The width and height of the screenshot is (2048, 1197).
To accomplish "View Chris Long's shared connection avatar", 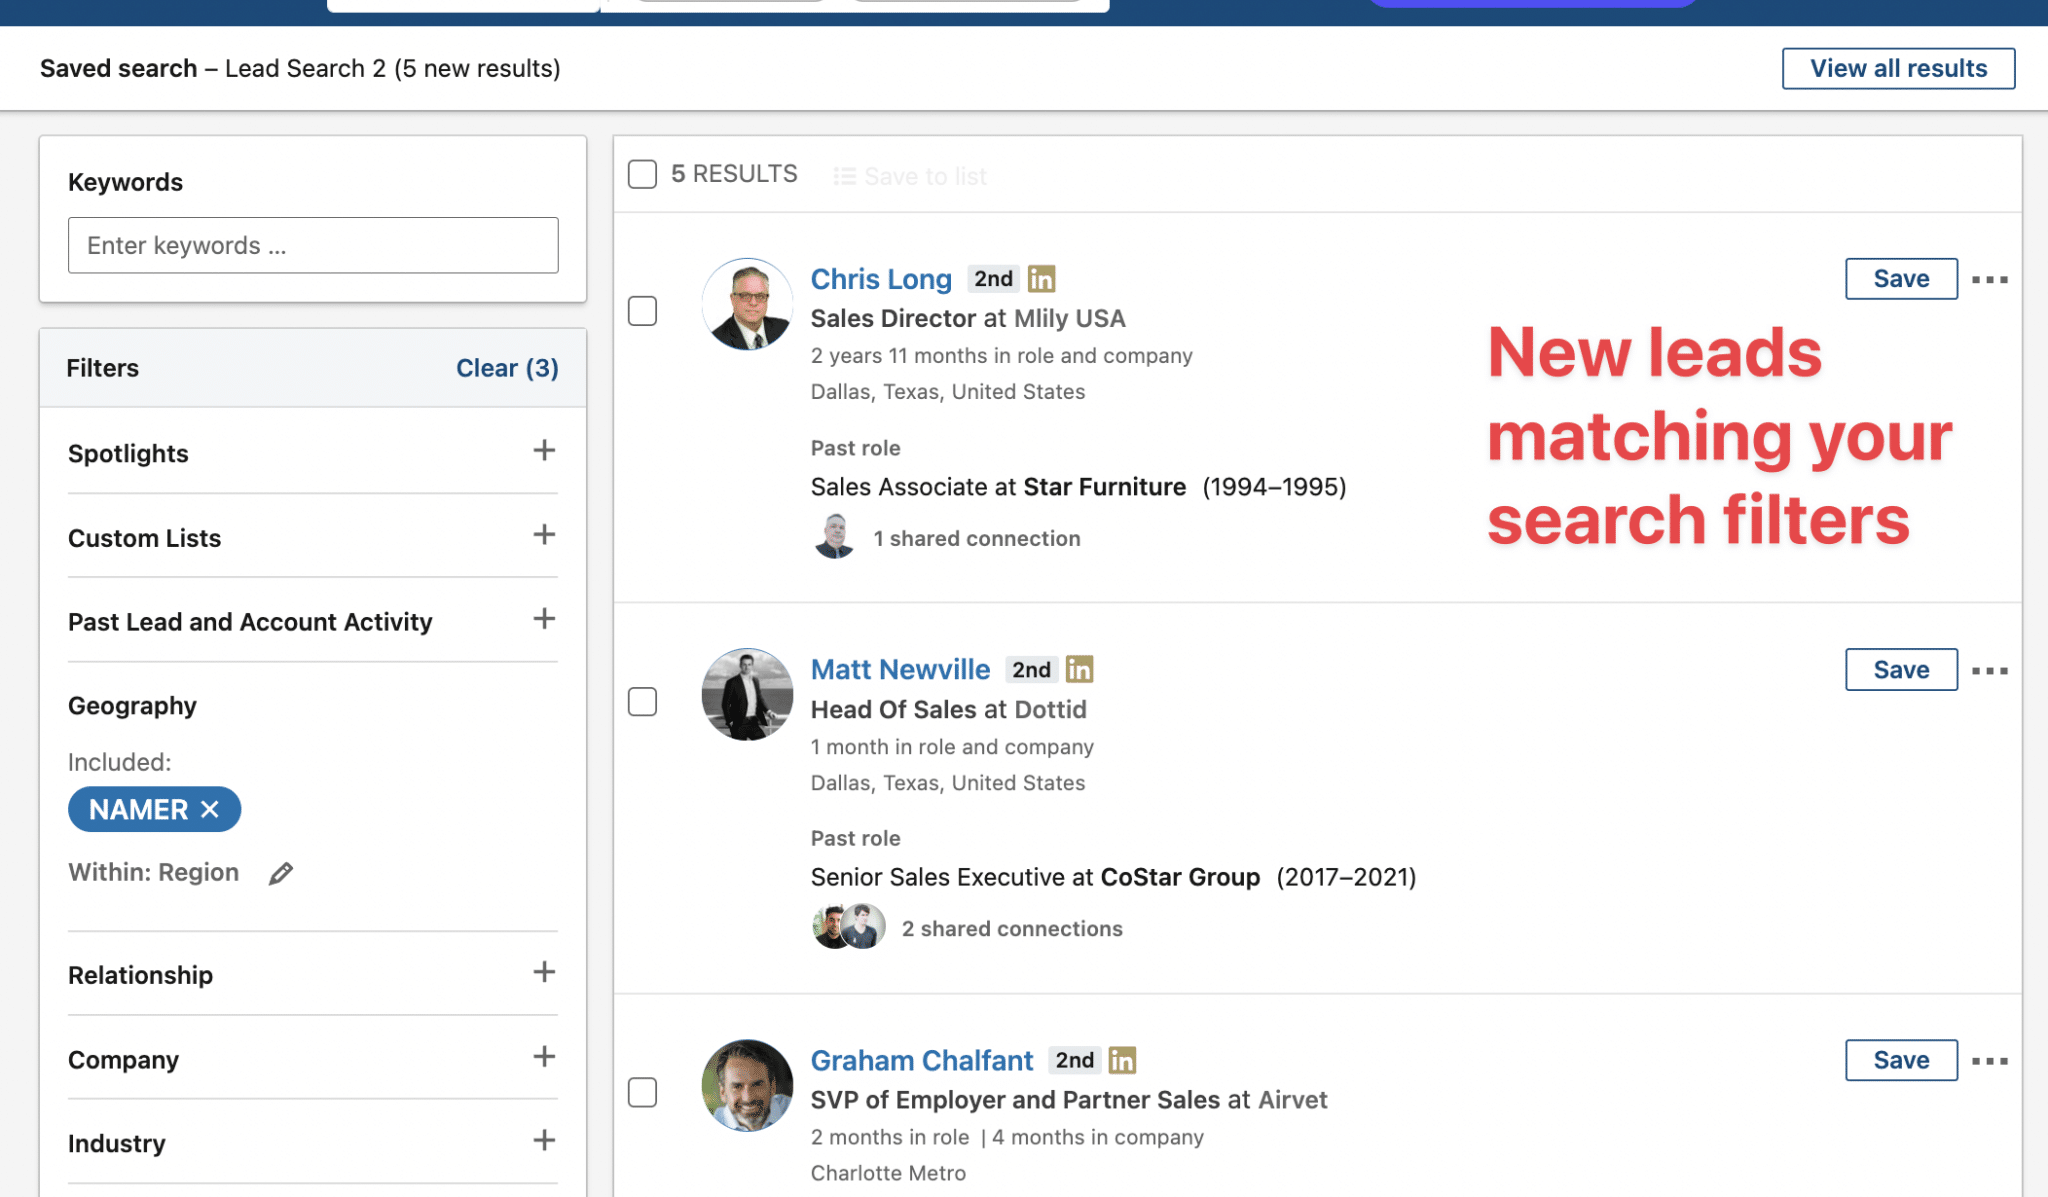I will tap(834, 536).
